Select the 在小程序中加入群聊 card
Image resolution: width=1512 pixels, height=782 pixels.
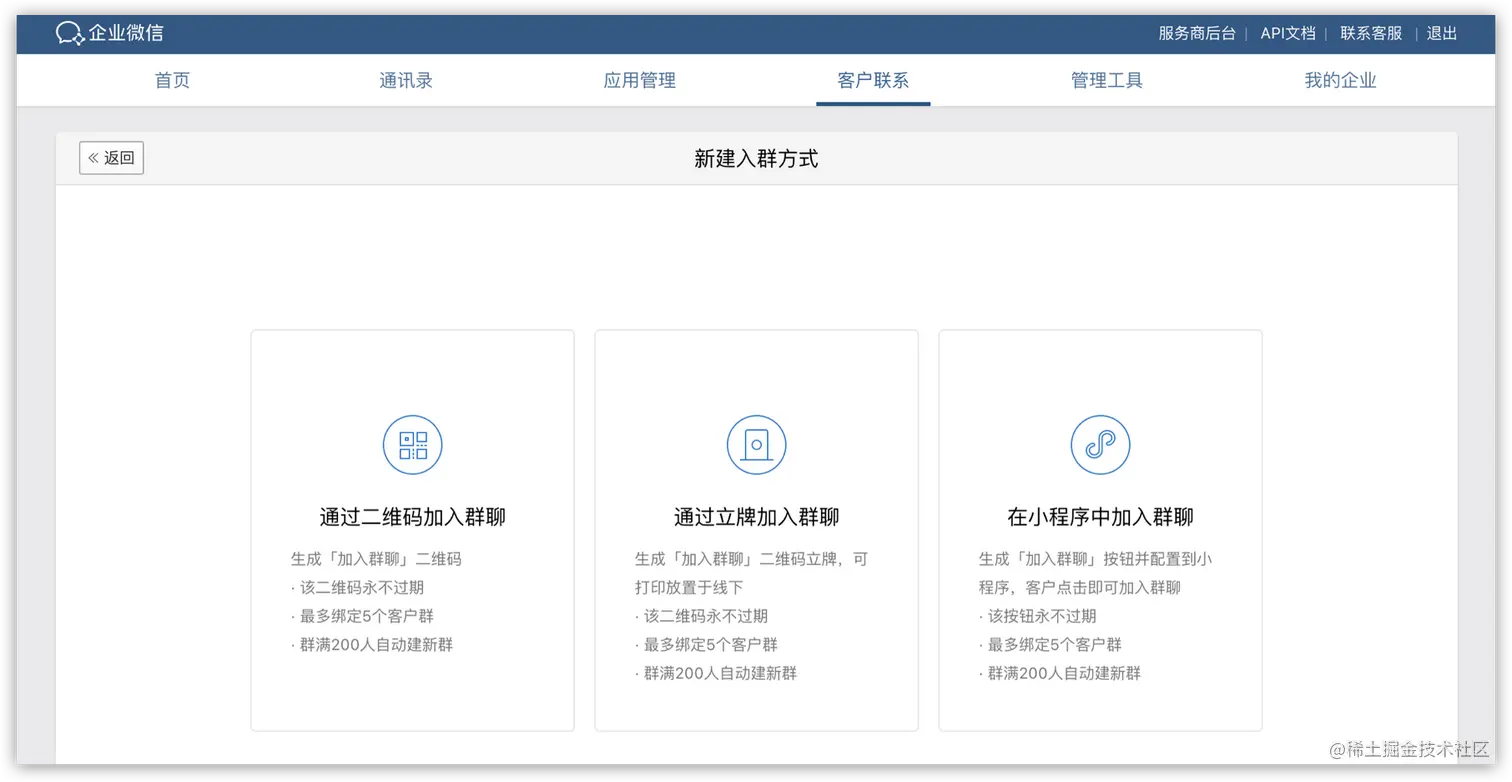(1100, 530)
